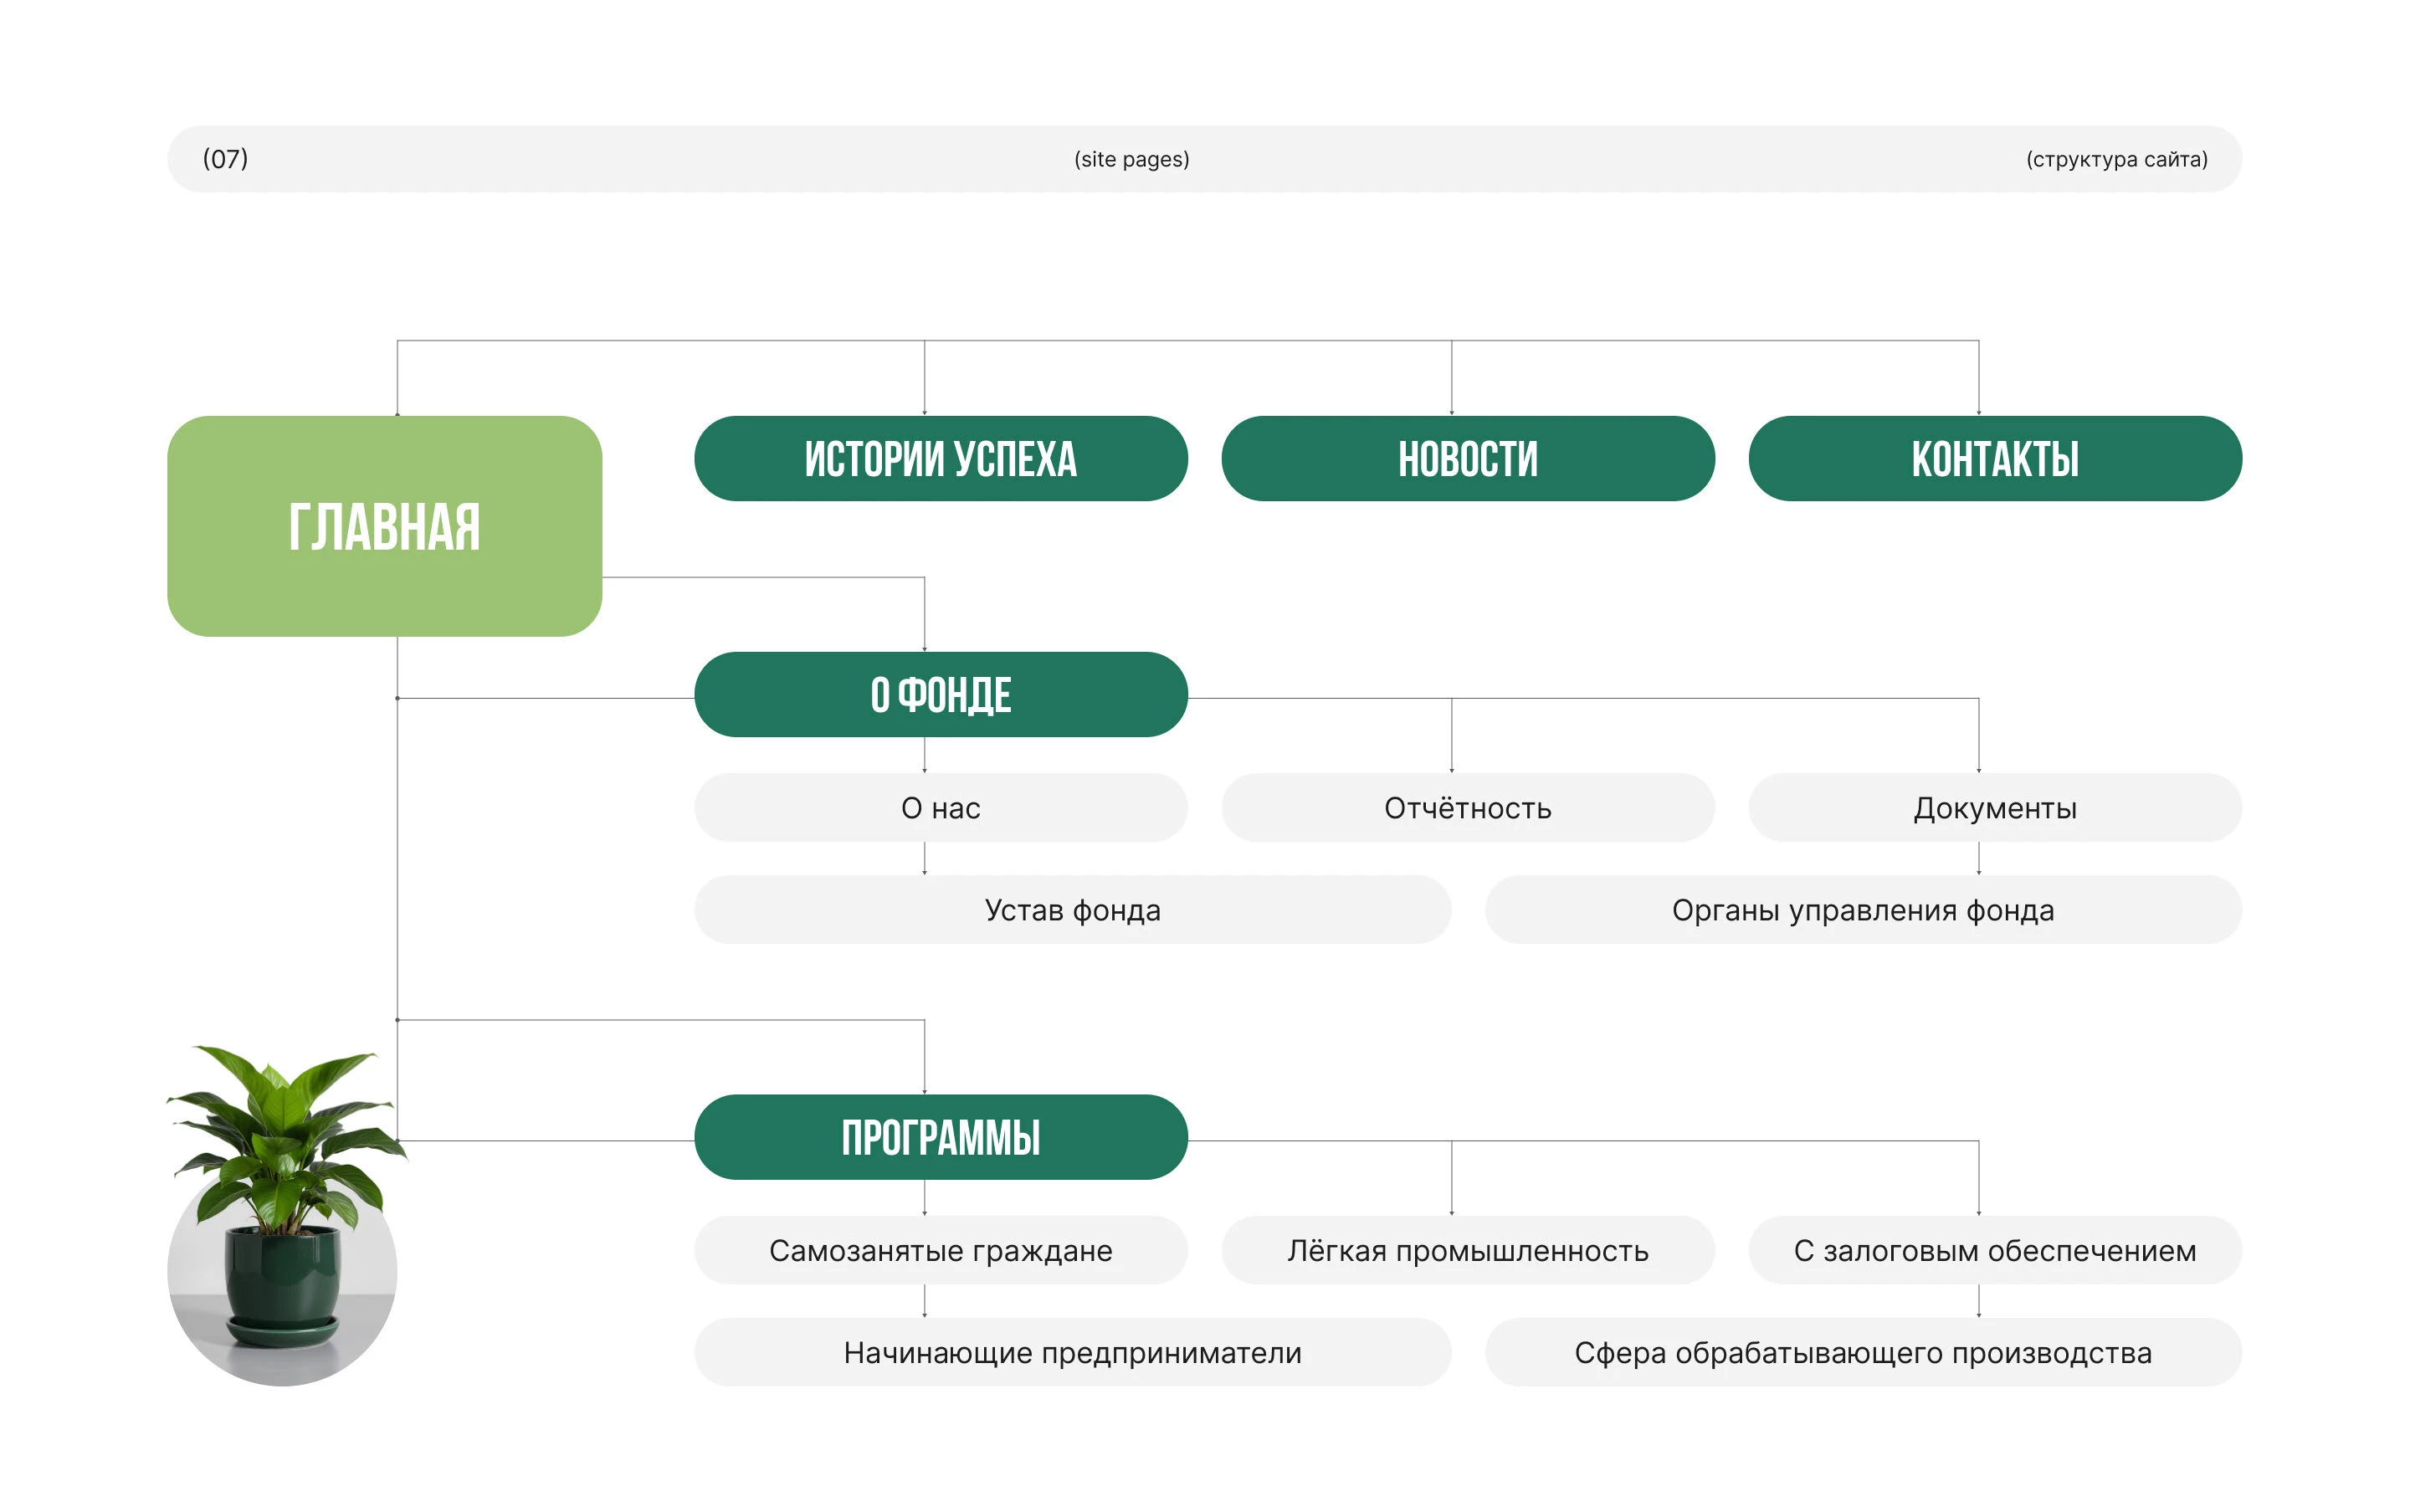Open the ИСТОРИИ УСПЕХА page node
The width and height of the screenshot is (2410, 1512).
(x=940, y=459)
